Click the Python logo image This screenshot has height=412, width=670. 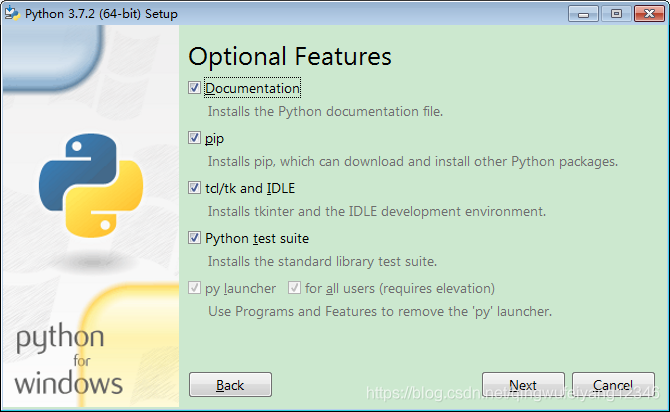(91, 185)
